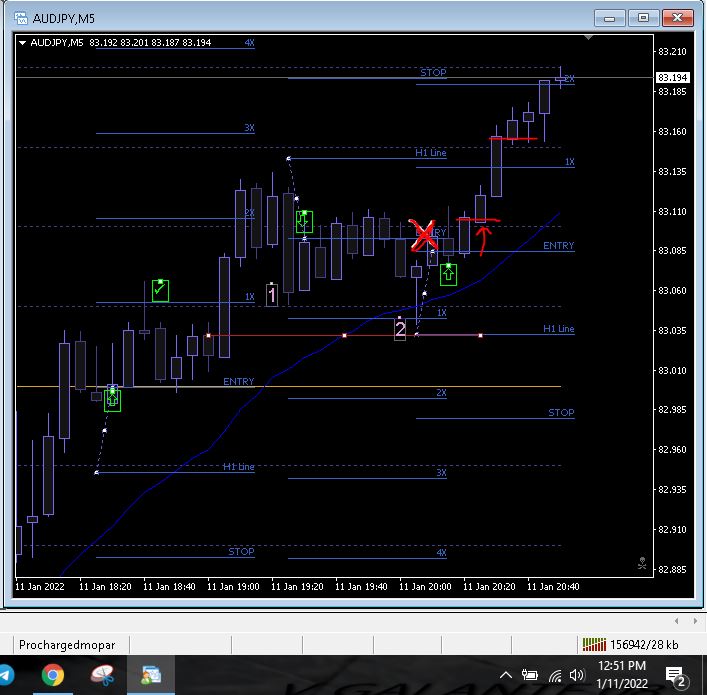Click the skull icon in the chart corner
The width and height of the screenshot is (707, 695).
point(642,563)
